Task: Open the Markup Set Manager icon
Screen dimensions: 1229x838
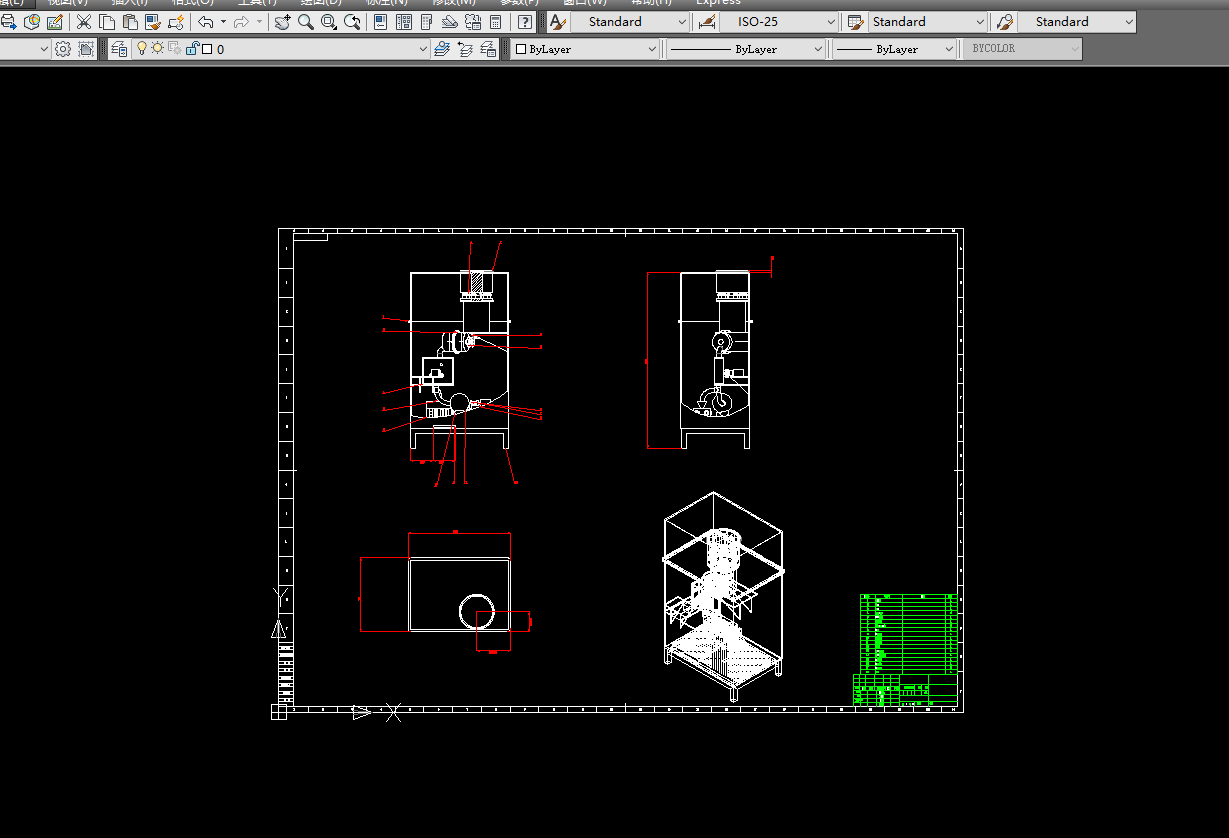Action: coord(472,22)
